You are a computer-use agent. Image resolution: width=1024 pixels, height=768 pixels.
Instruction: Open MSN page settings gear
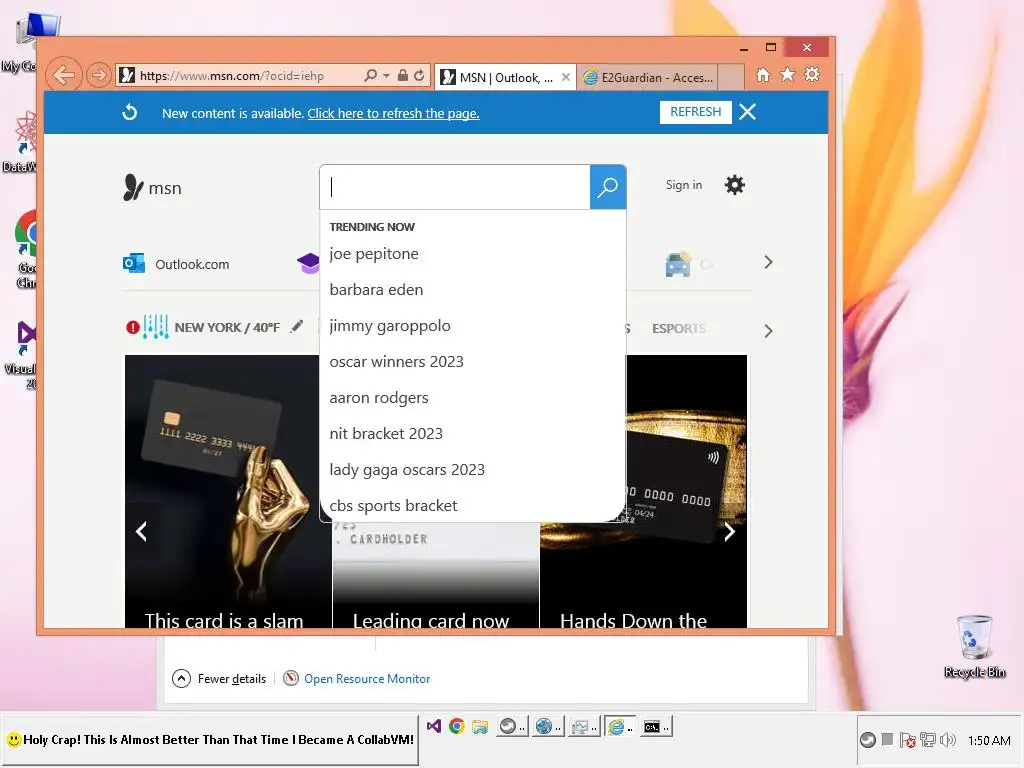(x=735, y=185)
